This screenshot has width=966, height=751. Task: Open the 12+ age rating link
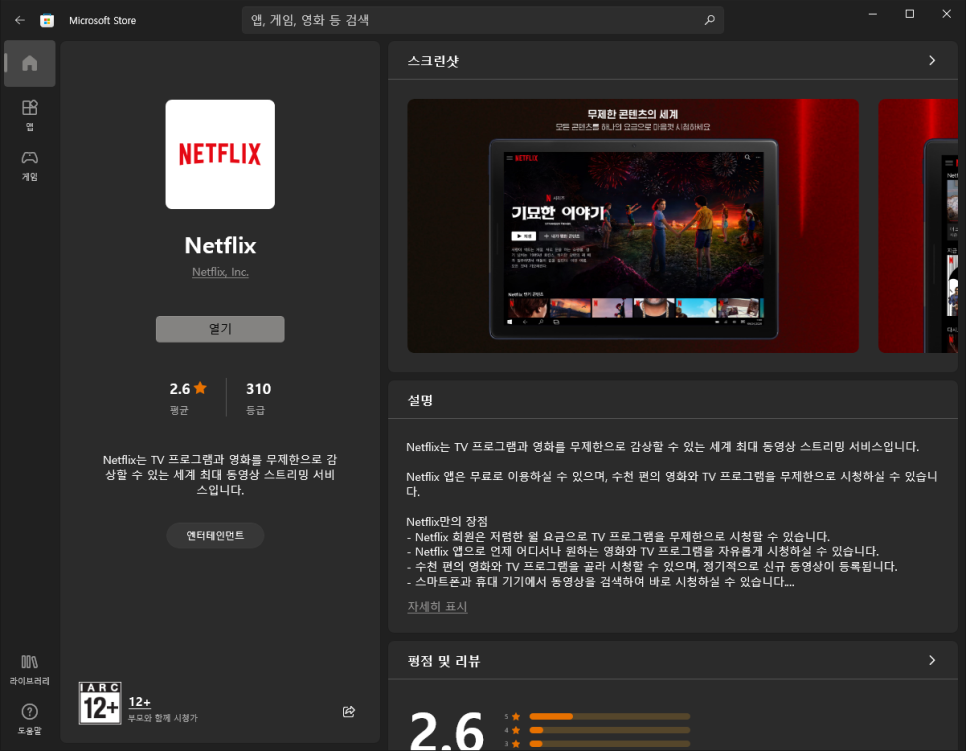[139, 702]
